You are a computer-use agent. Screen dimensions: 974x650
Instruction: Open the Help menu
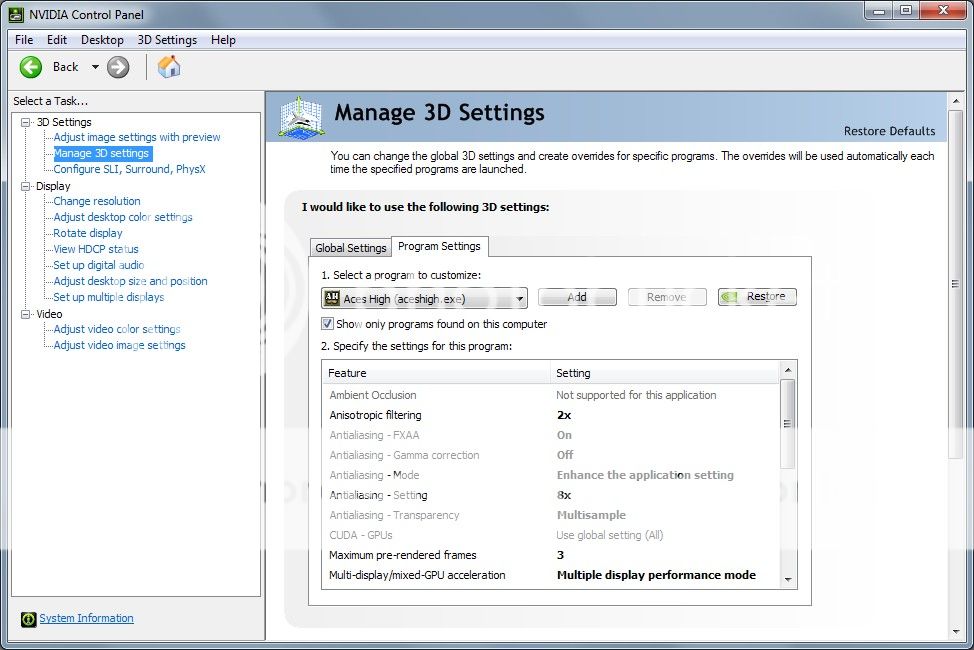pyautogui.click(x=223, y=40)
